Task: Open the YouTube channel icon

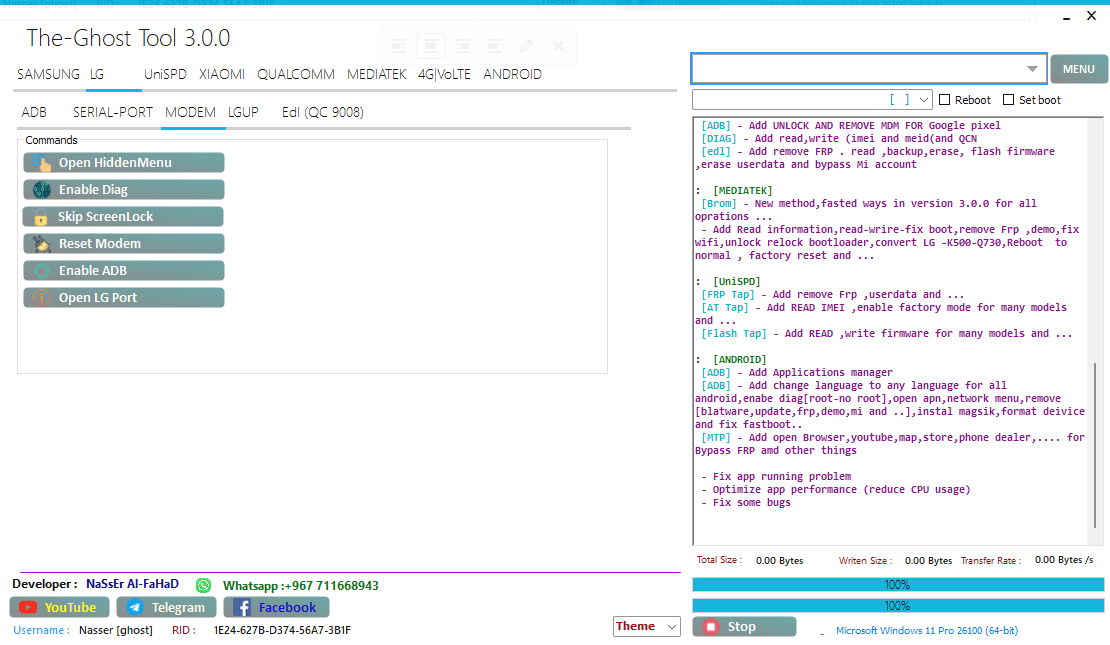Action: pyautogui.click(x=28, y=607)
